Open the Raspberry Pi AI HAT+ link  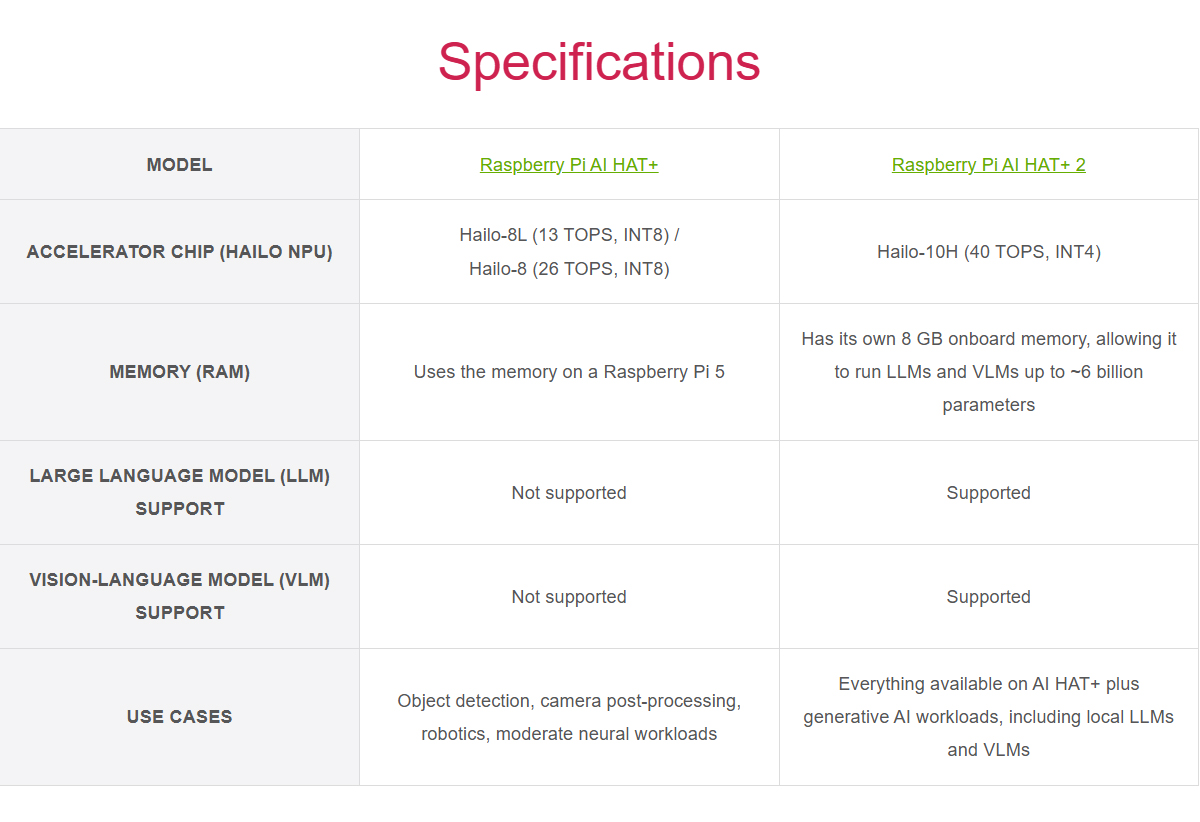coord(569,165)
